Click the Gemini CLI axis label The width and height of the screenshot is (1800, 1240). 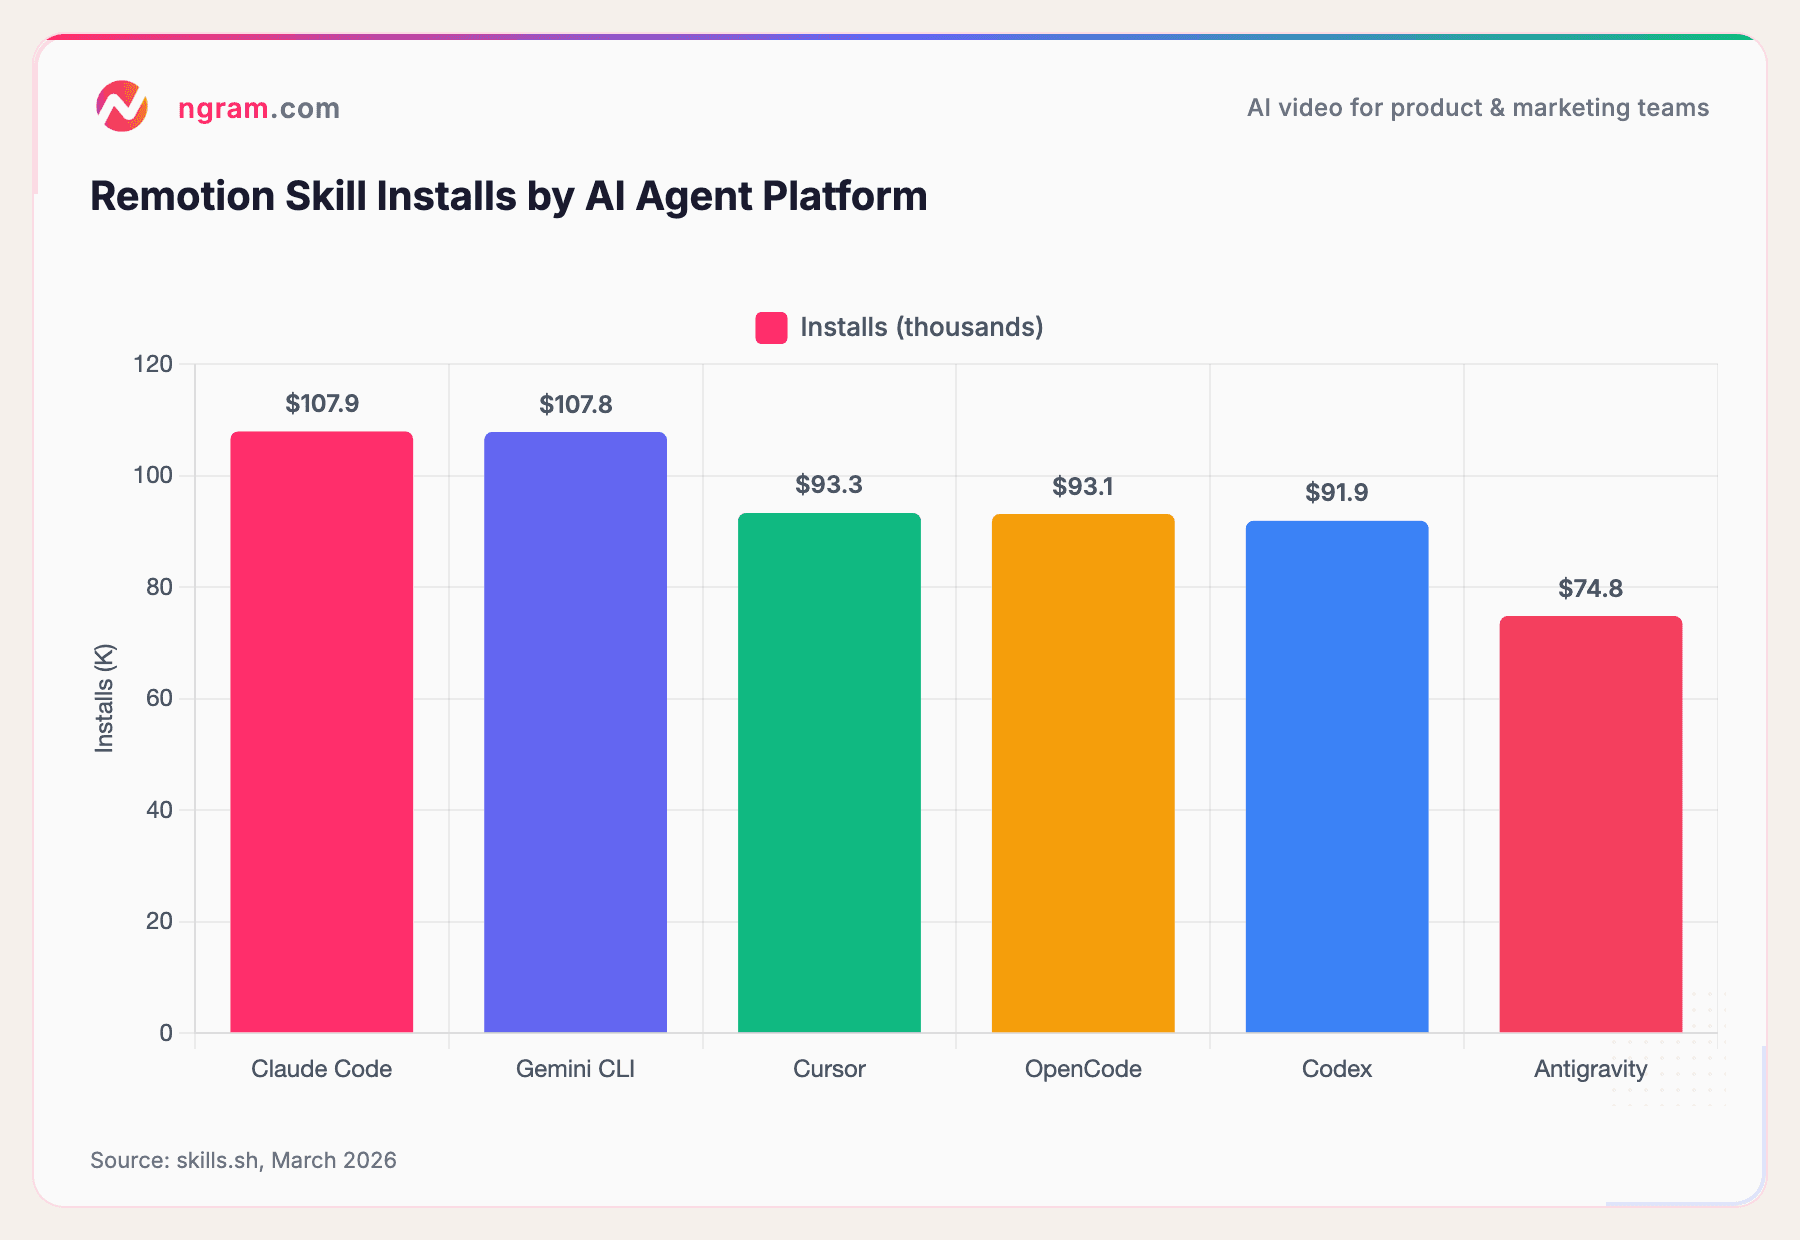[x=575, y=1068]
